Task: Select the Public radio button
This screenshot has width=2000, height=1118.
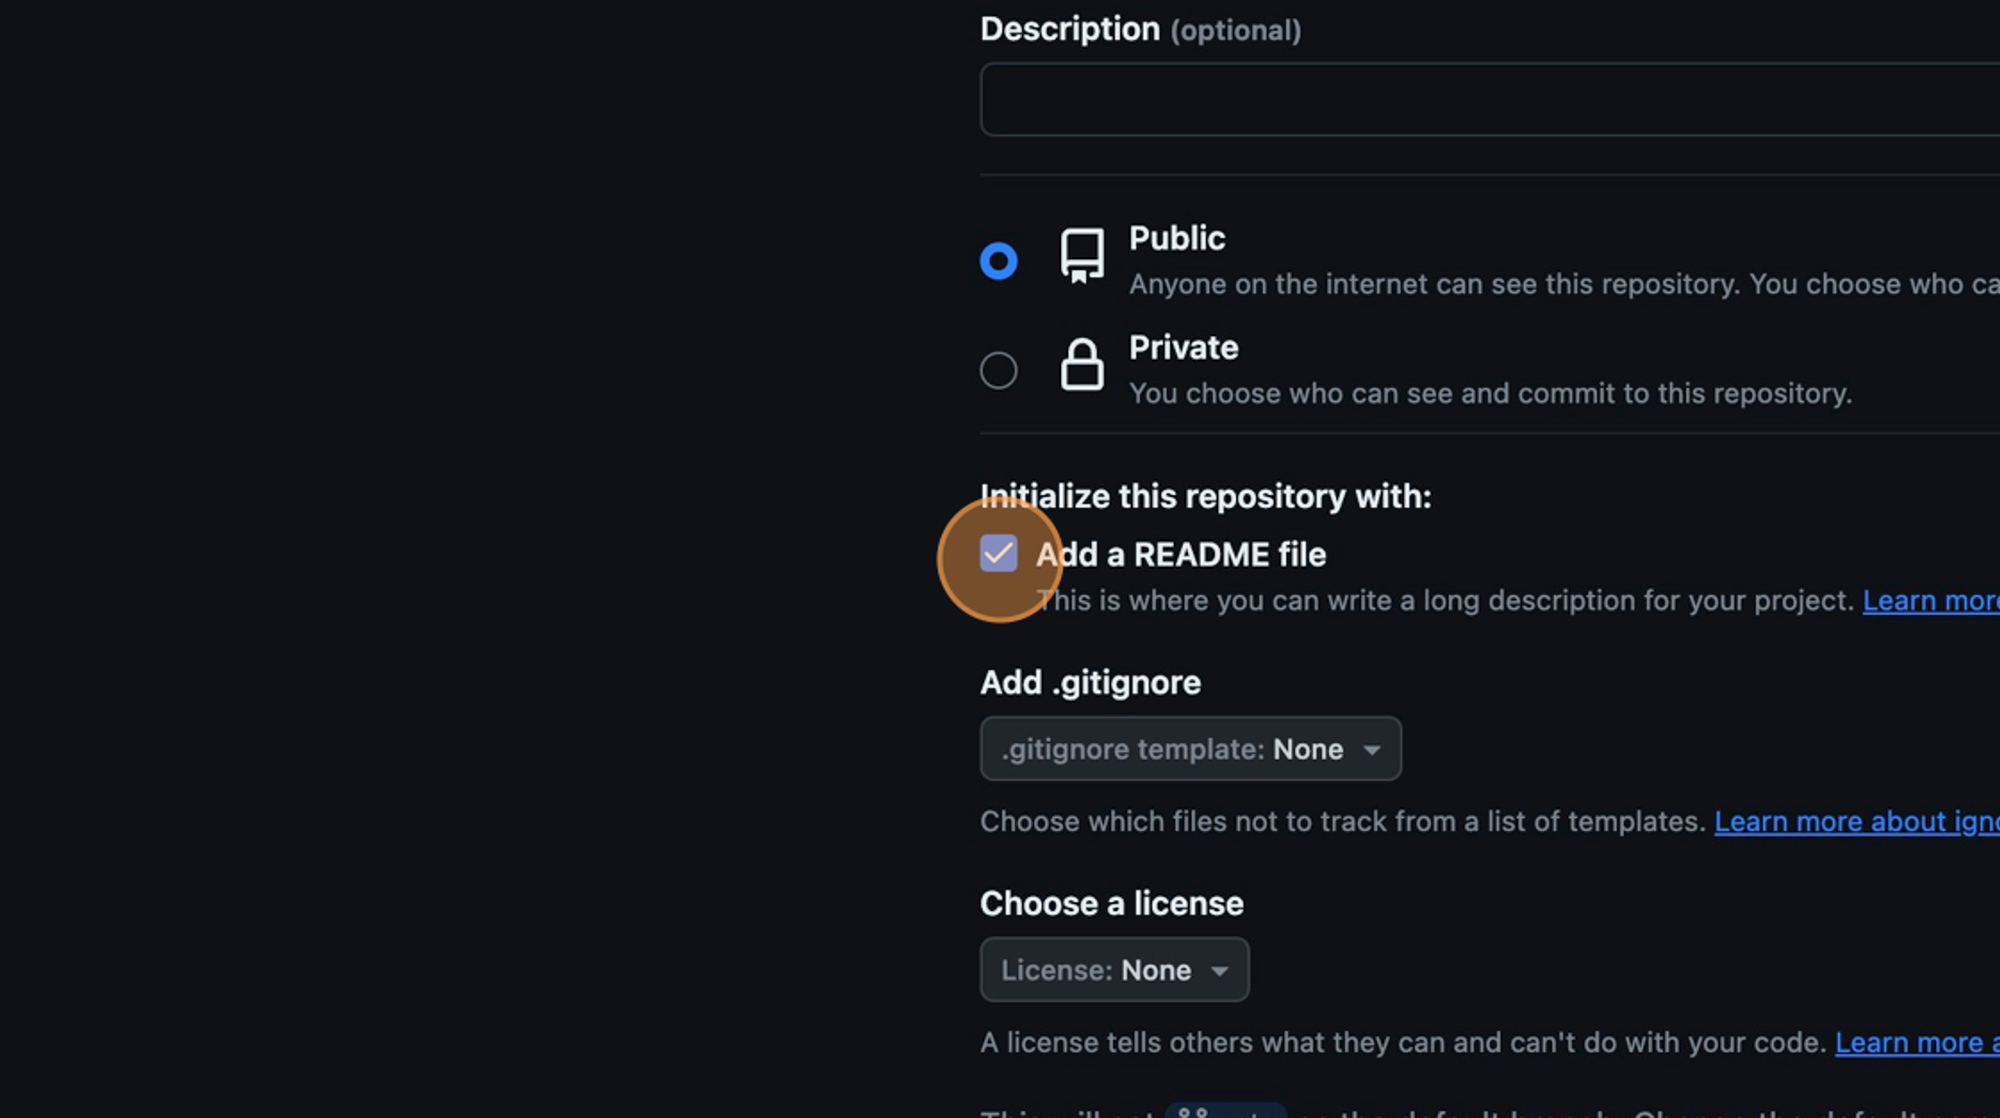Action: [998, 261]
